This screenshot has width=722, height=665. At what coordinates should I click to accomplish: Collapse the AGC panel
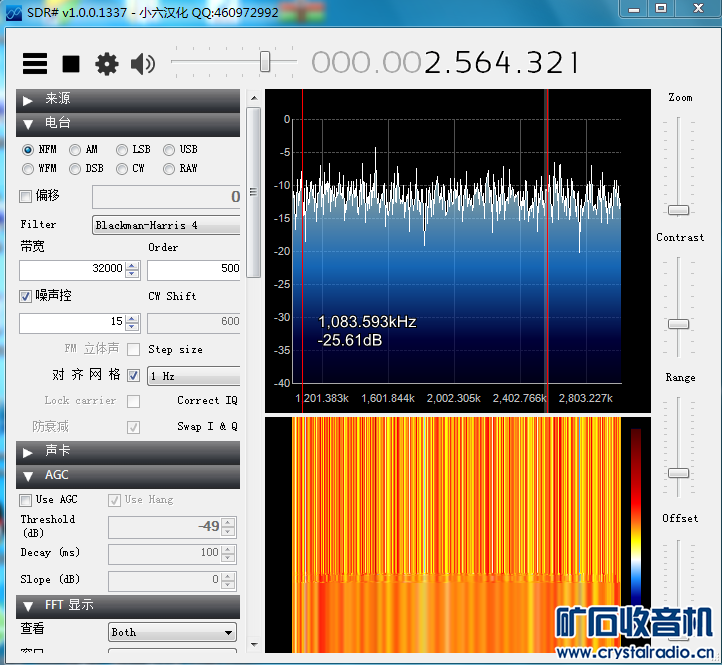tap(128, 476)
